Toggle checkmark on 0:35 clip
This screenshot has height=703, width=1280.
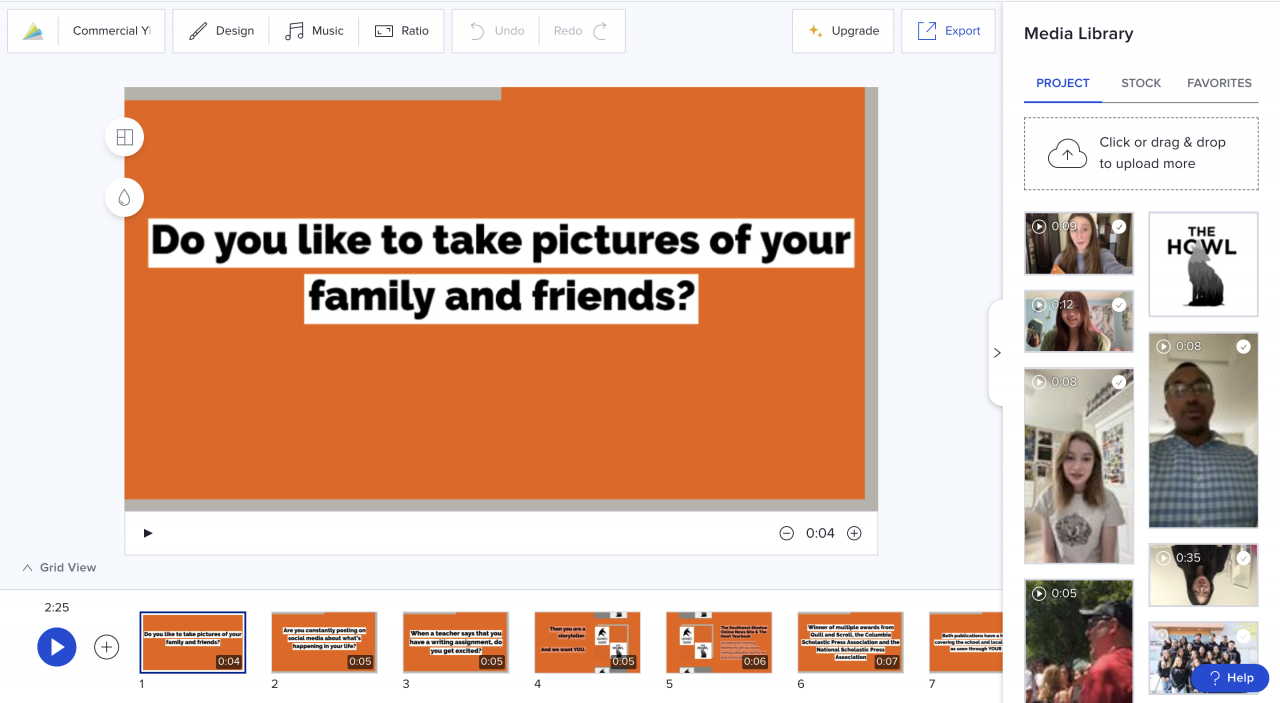tap(1243, 558)
